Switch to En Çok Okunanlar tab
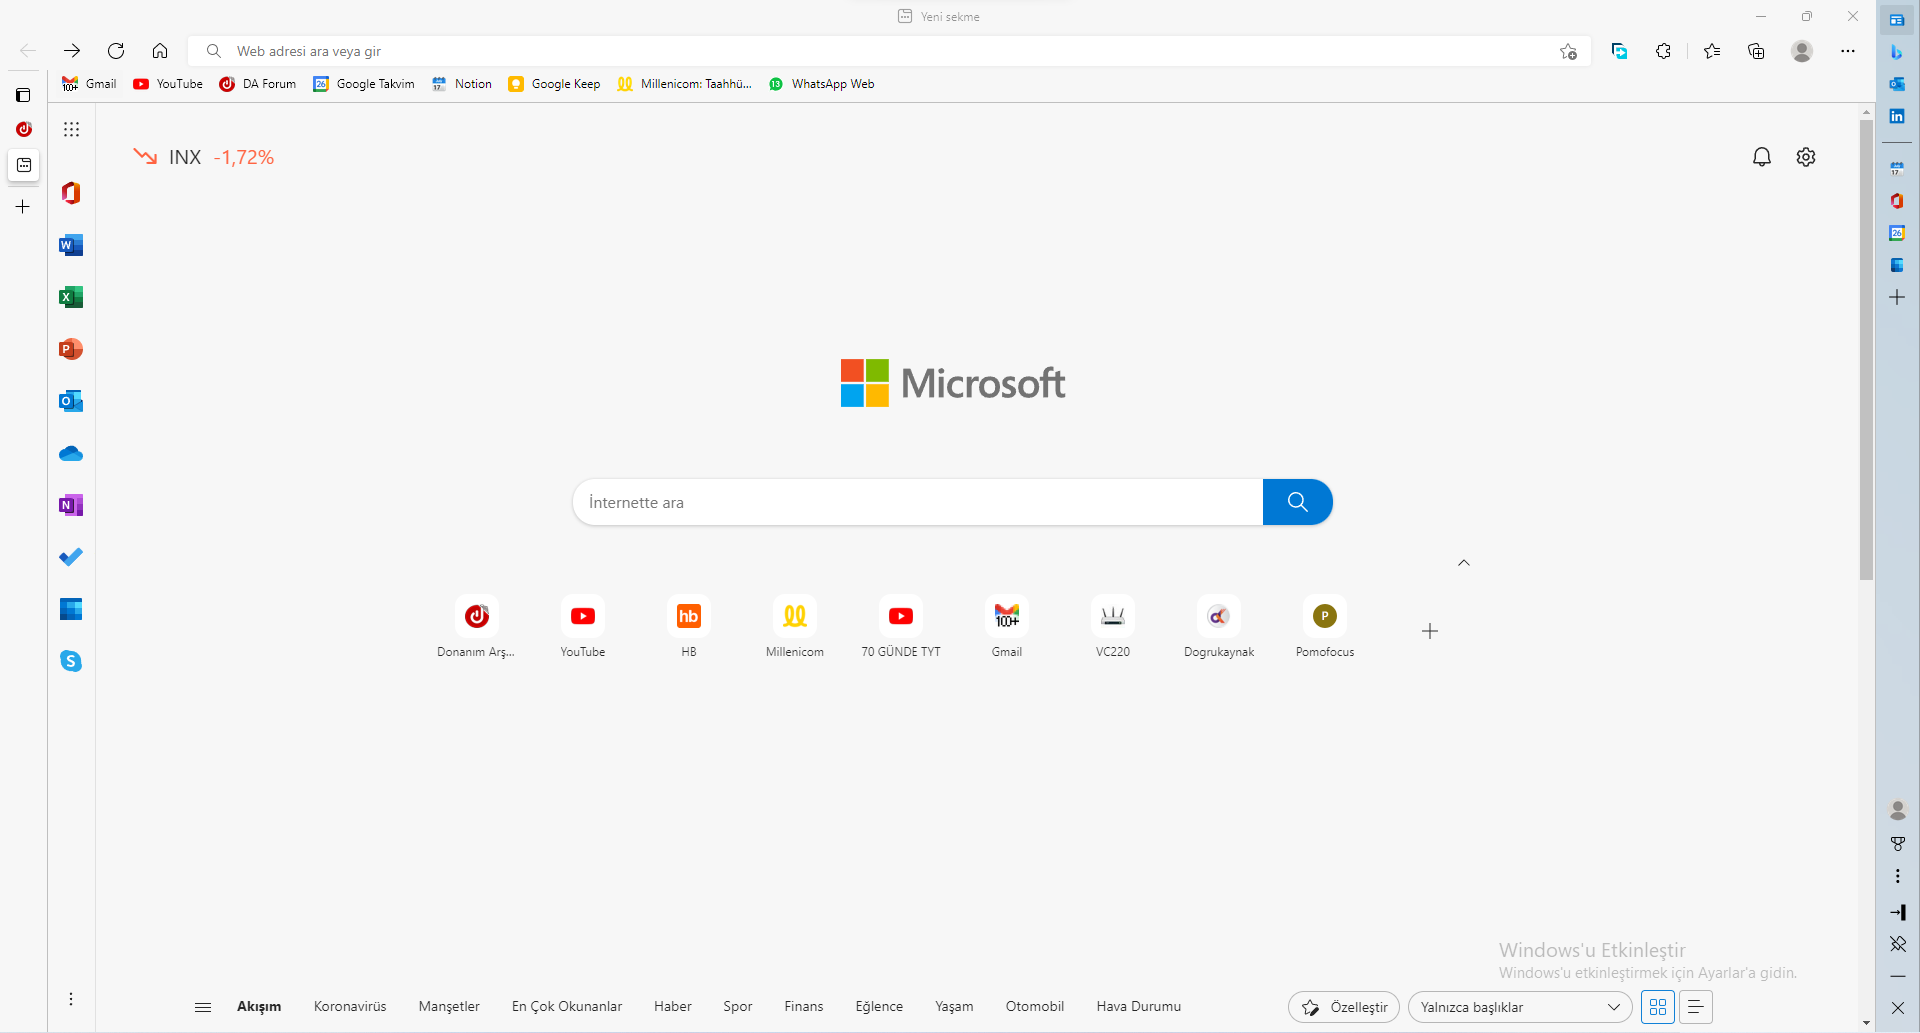 567,1007
